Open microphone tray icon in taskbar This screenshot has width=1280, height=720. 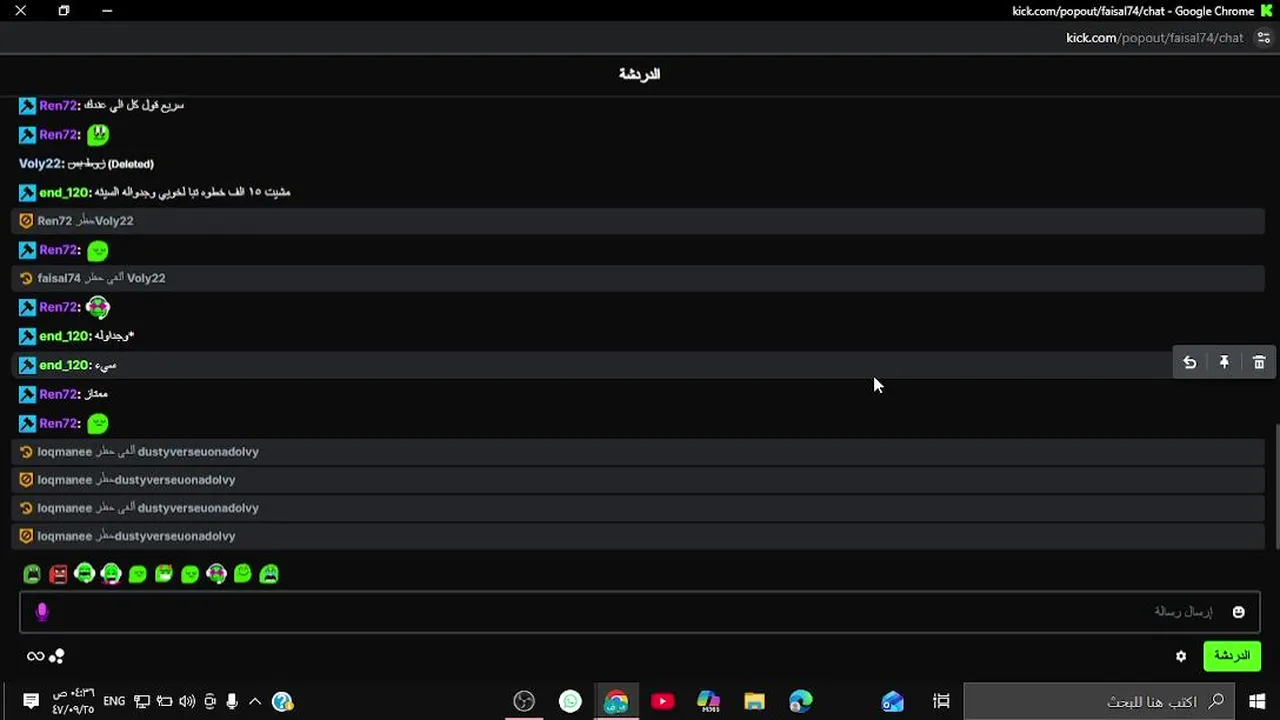point(232,701)
